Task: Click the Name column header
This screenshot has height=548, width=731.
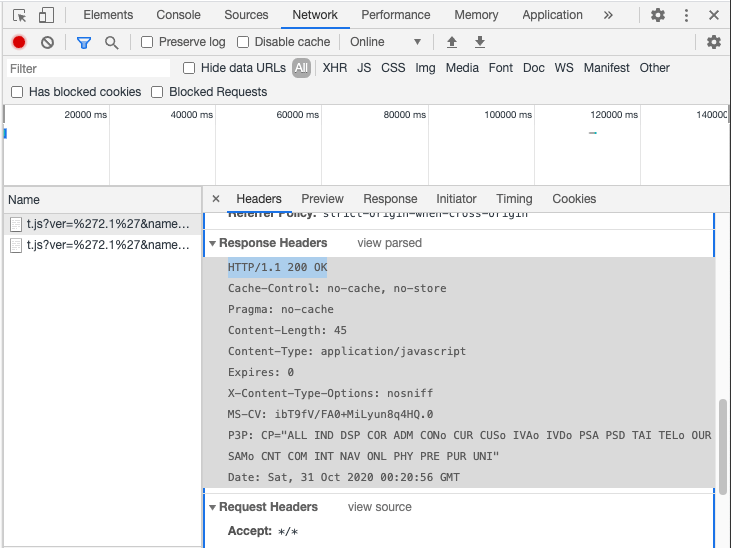Action: pyautogui.click(x=103, y=200)
